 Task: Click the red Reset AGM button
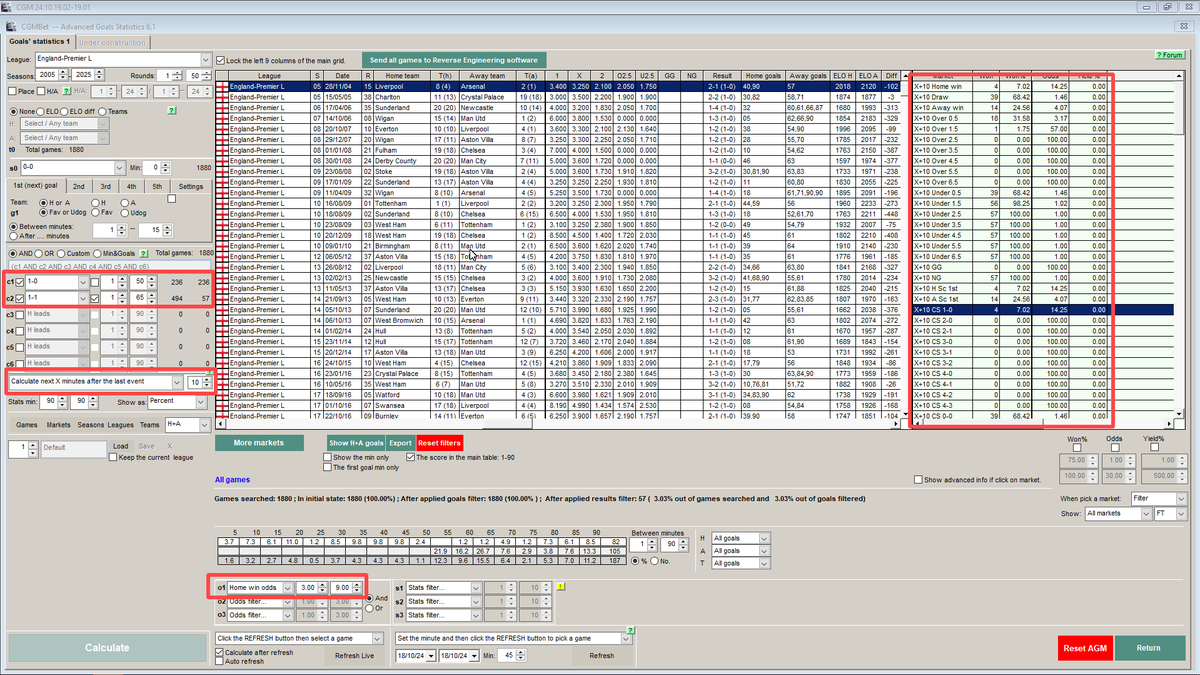(x=1084, y=648)
